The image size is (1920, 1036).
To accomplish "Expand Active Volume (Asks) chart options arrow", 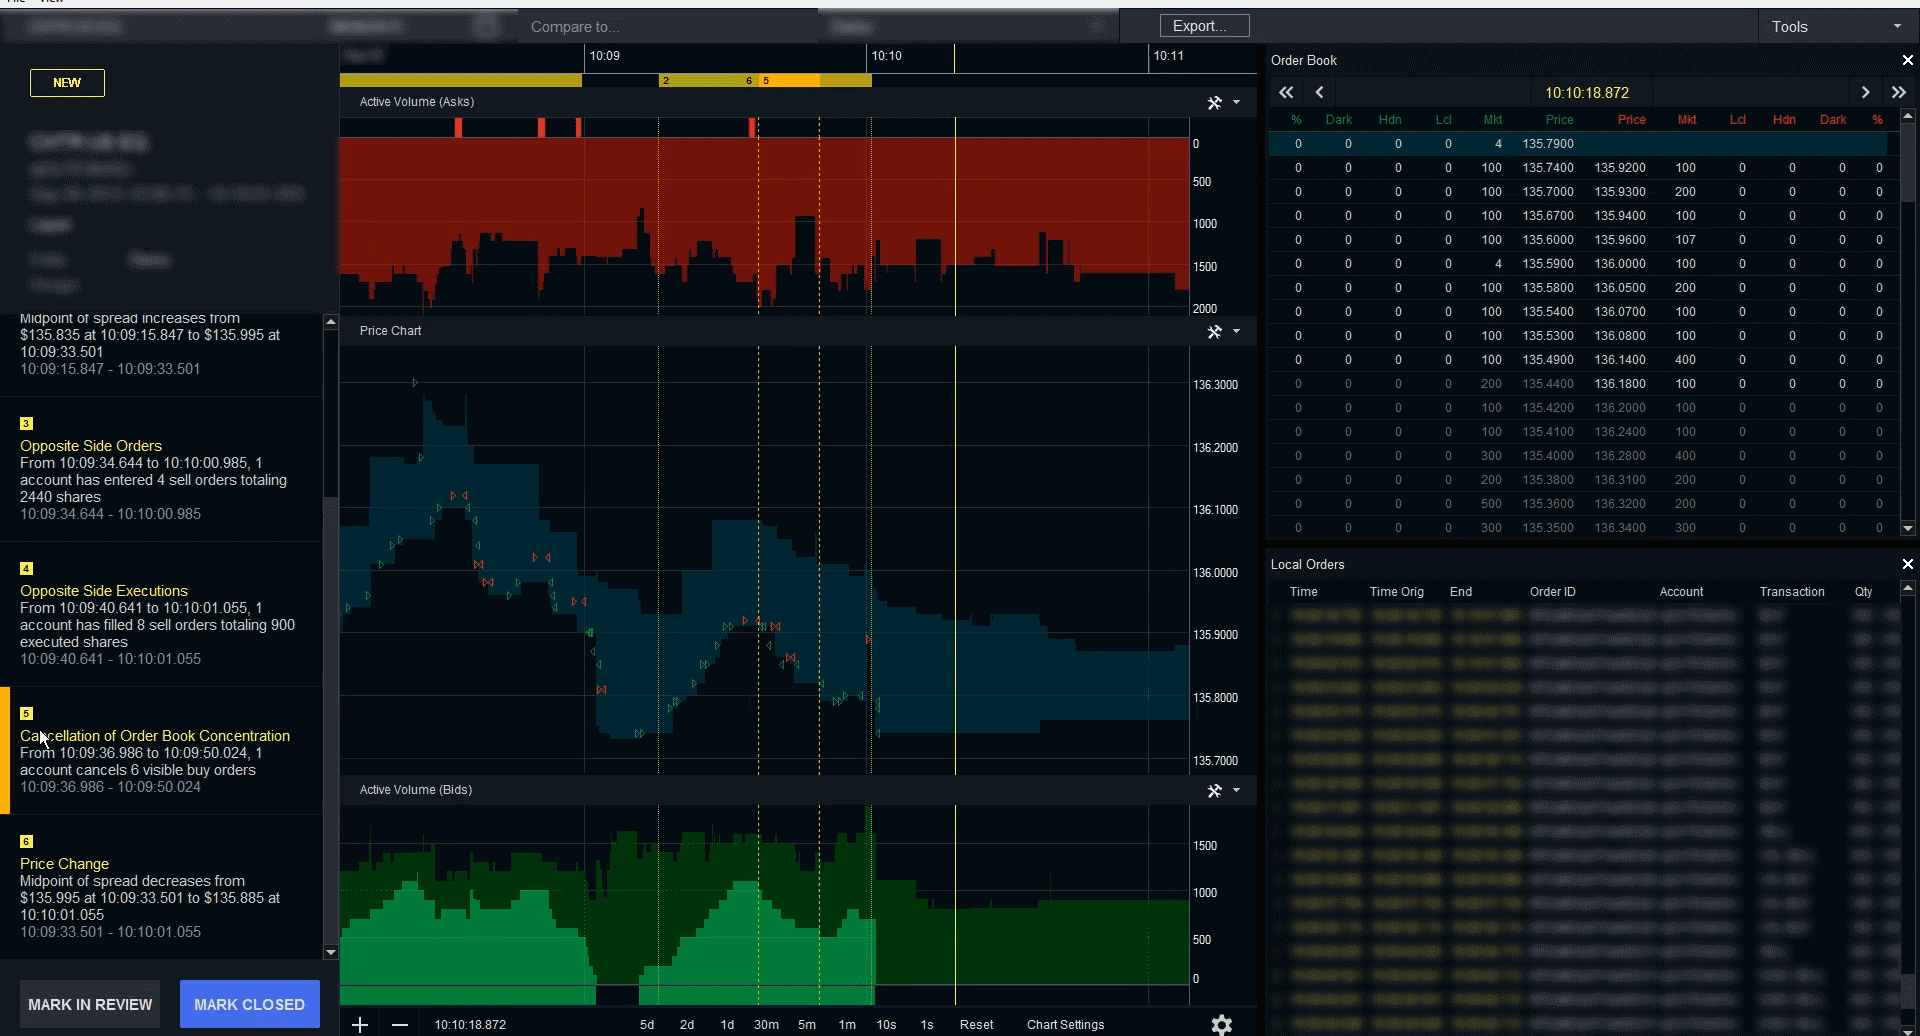I will tap(1237, 102).
